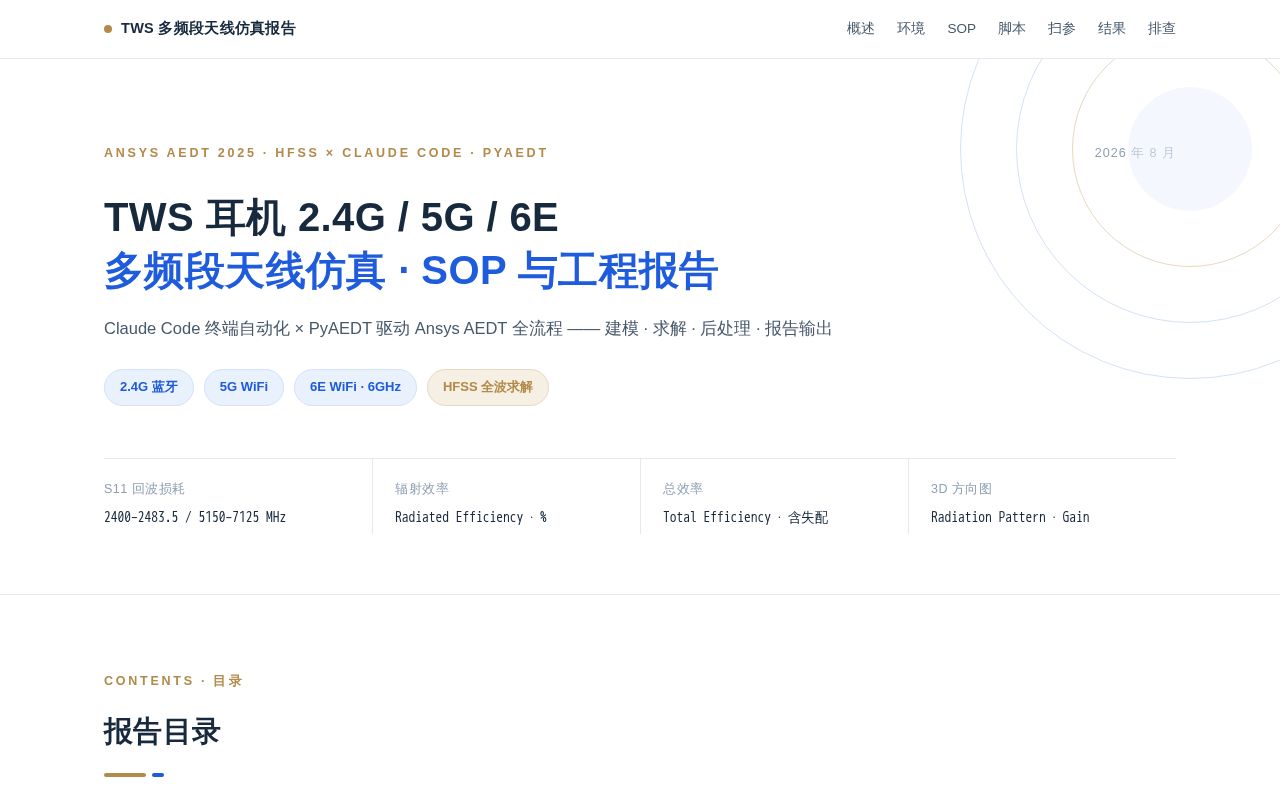Click the CONTENTS · 目录 label
The image size is (1280, 800).
click(174, 681)
